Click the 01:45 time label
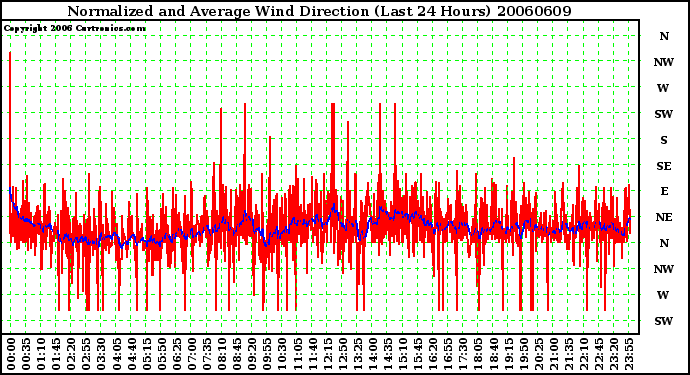Screen dimensions: 690x375 [x=56, y=354]
